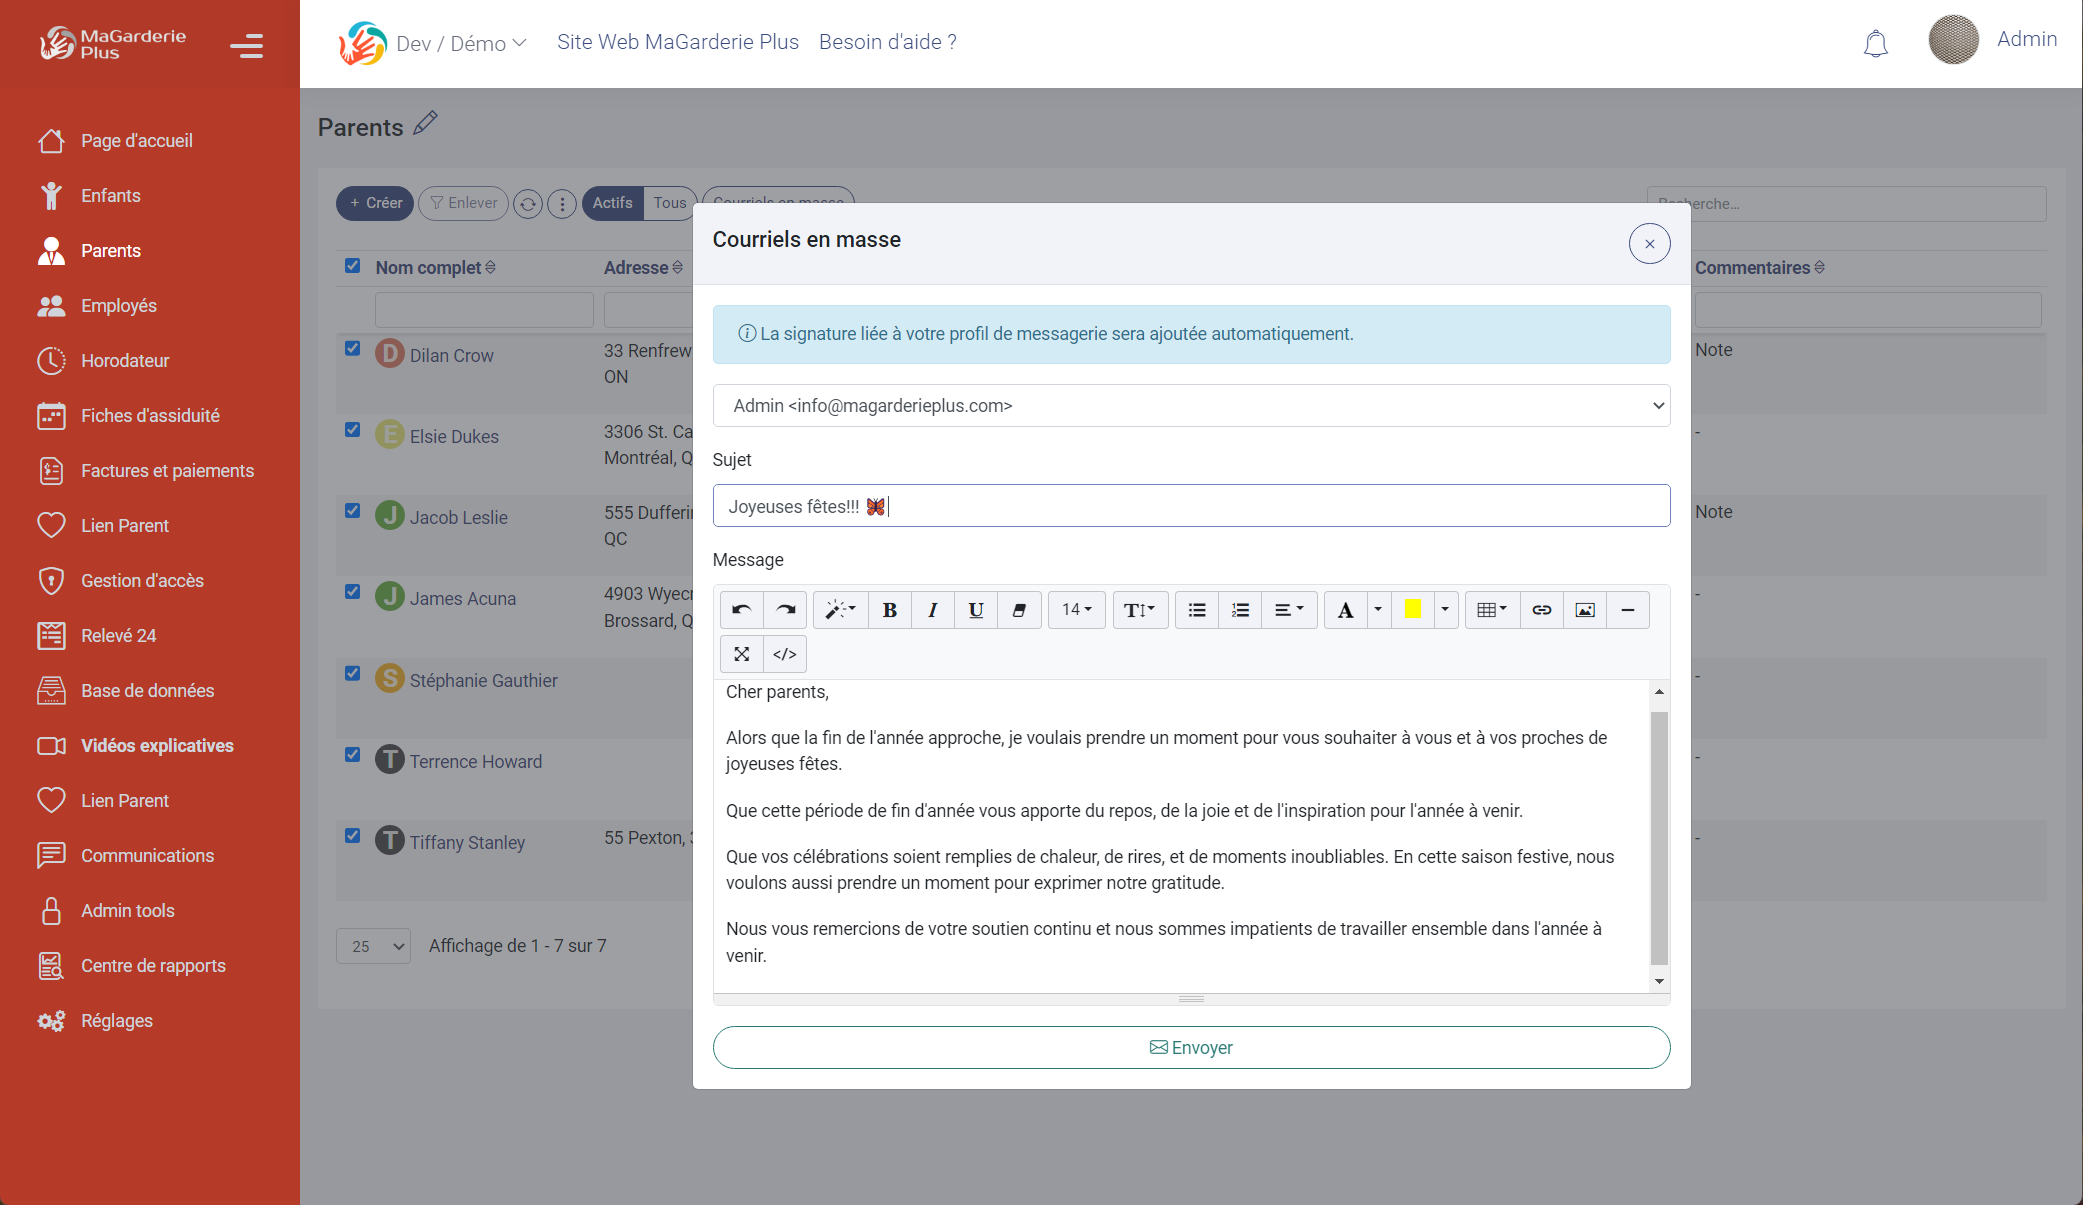The width and height of the screenshot is (2083, 1205).
Task: Open the 25 rows per page dropdown
Action: click(x=373, y=946)
